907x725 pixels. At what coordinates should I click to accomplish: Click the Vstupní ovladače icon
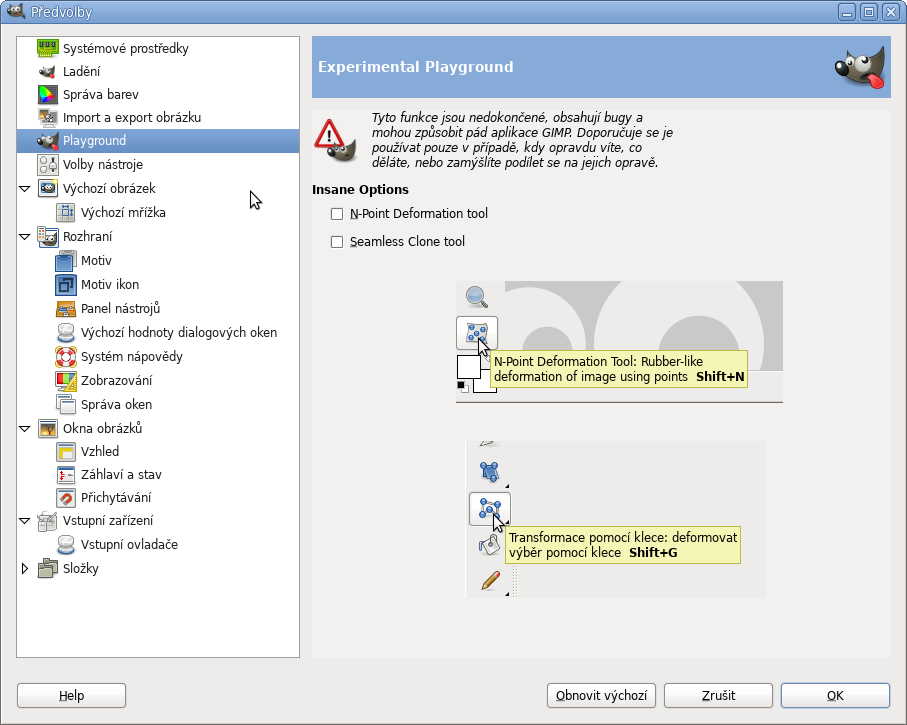[65, 544]
